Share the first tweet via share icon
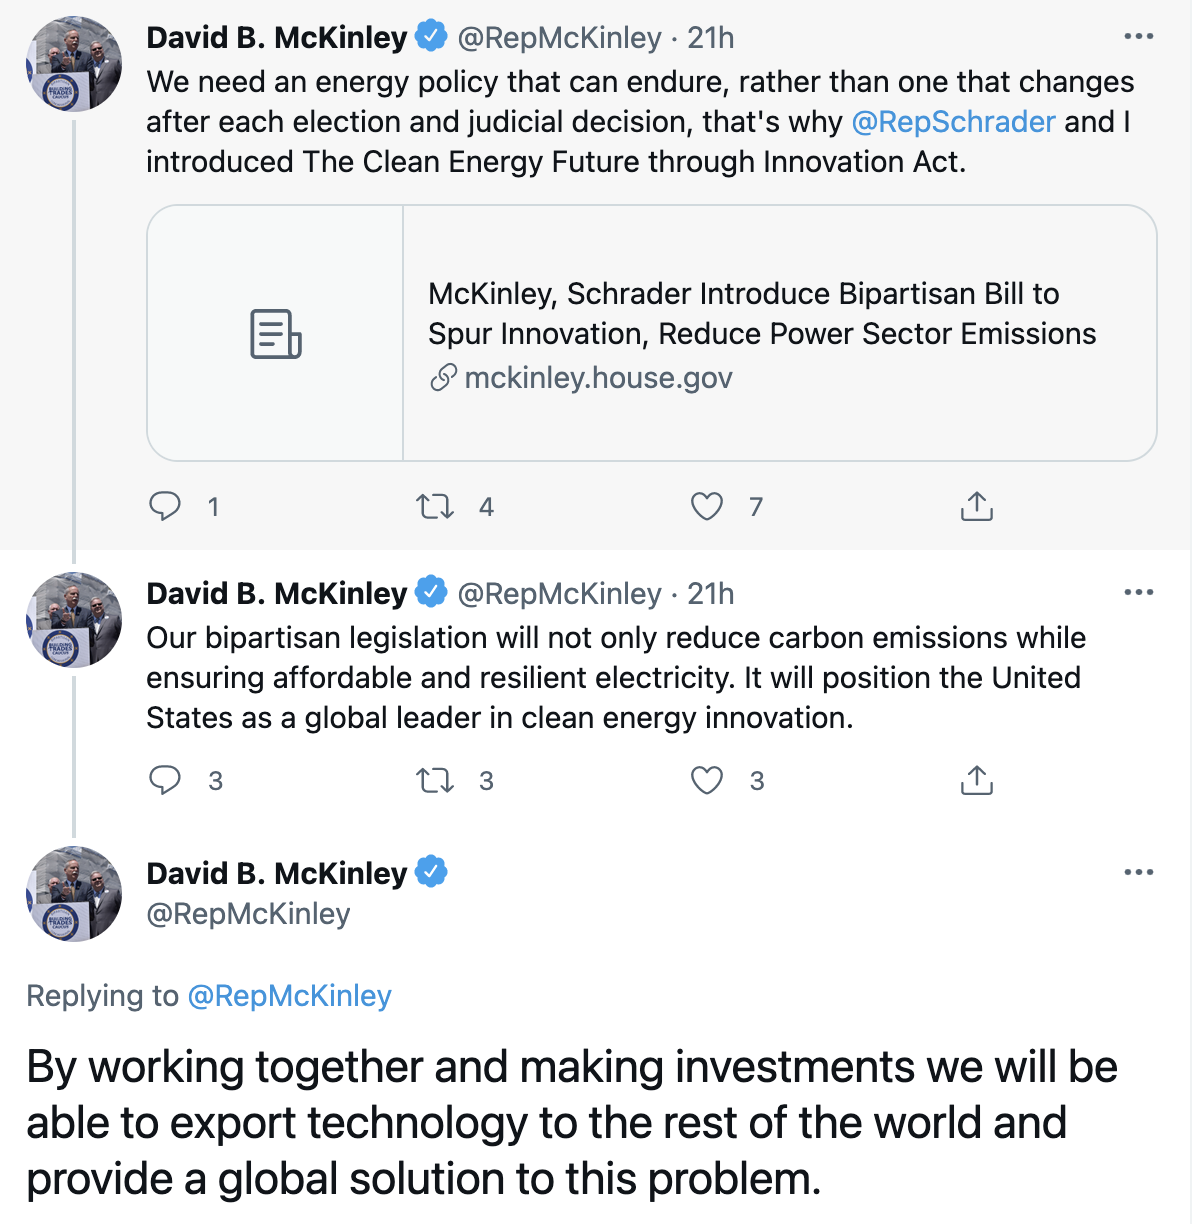 [x=976, y=506]
